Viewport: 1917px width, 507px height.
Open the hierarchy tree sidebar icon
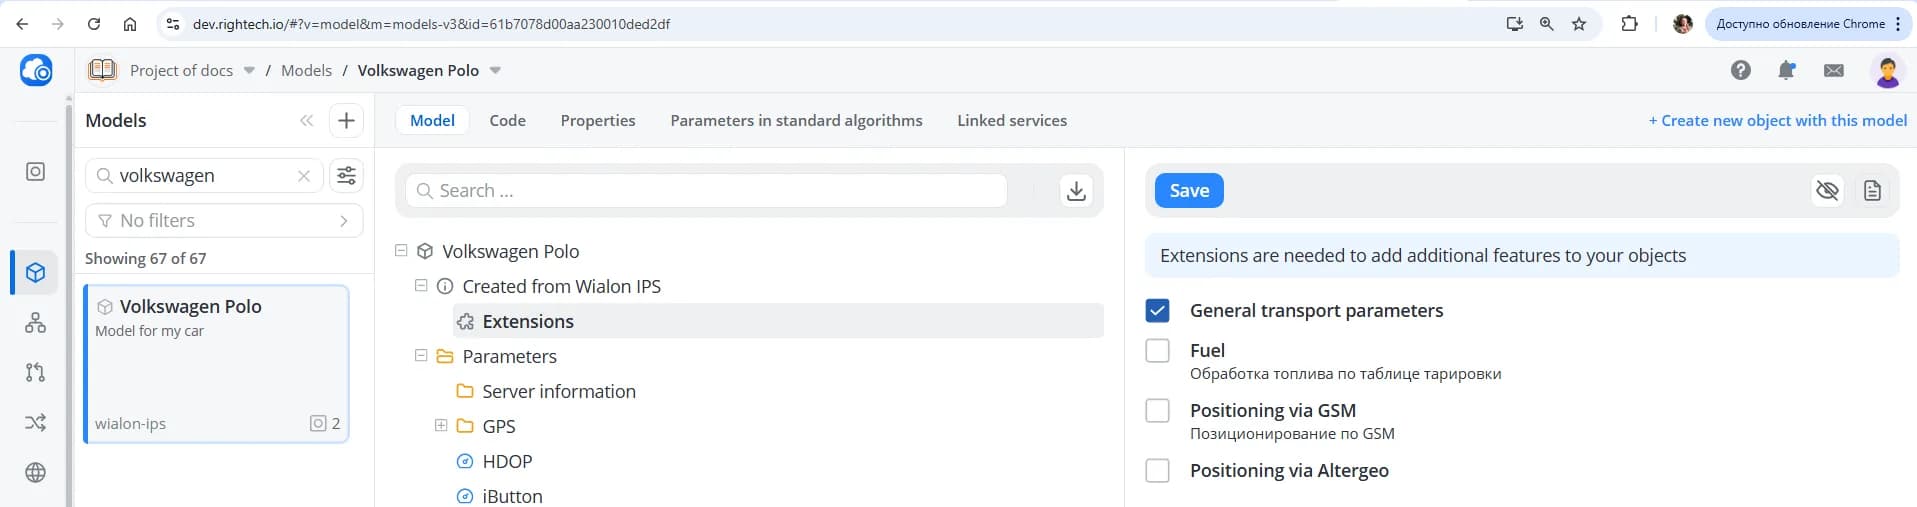(x=35, y=322)
